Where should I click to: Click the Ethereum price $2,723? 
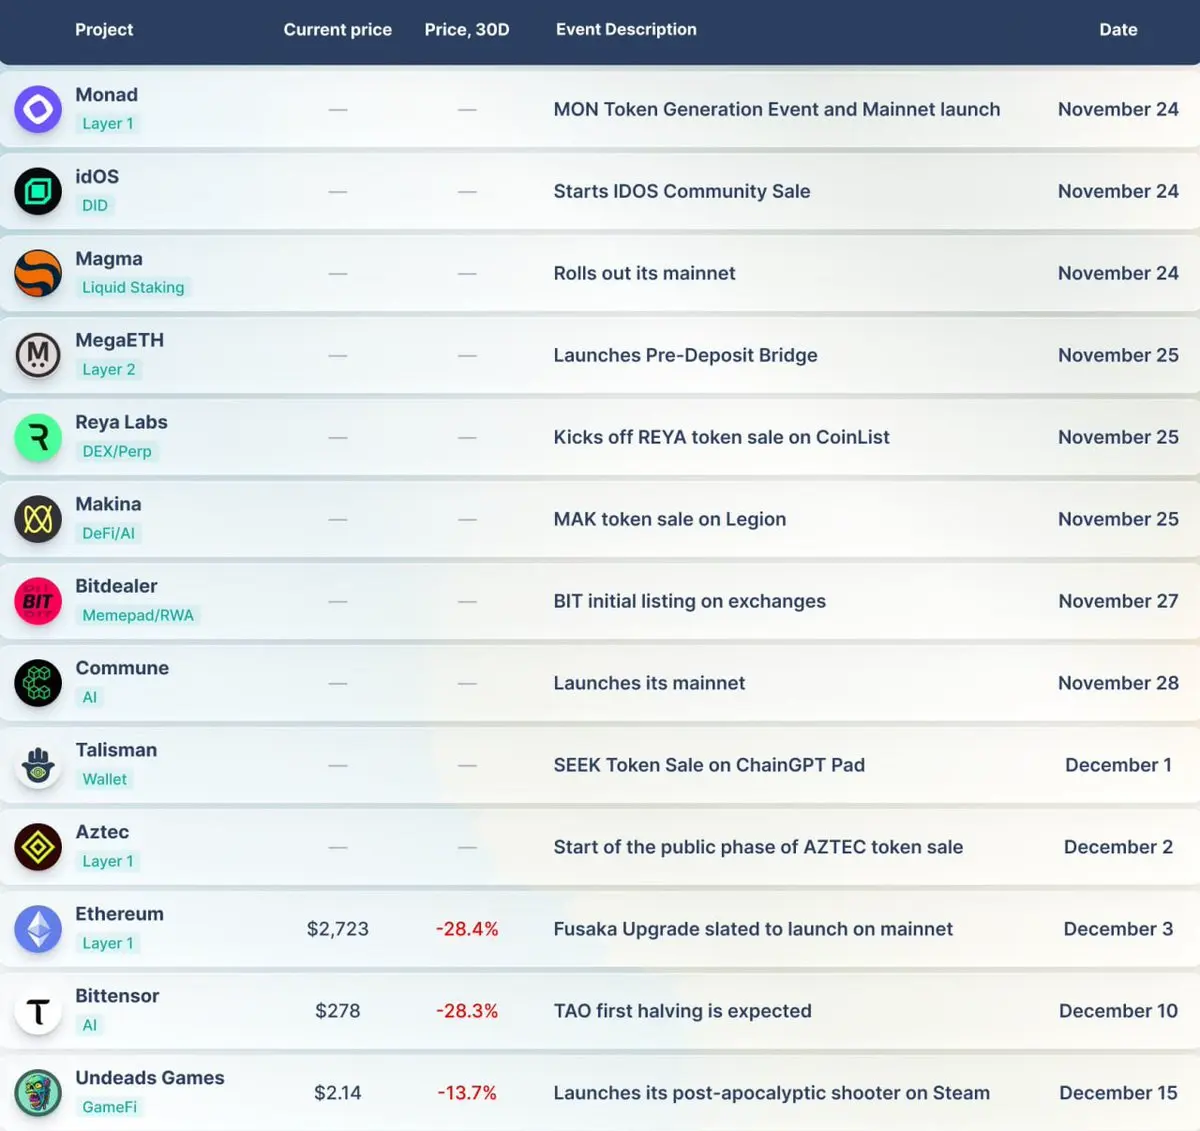338,929
